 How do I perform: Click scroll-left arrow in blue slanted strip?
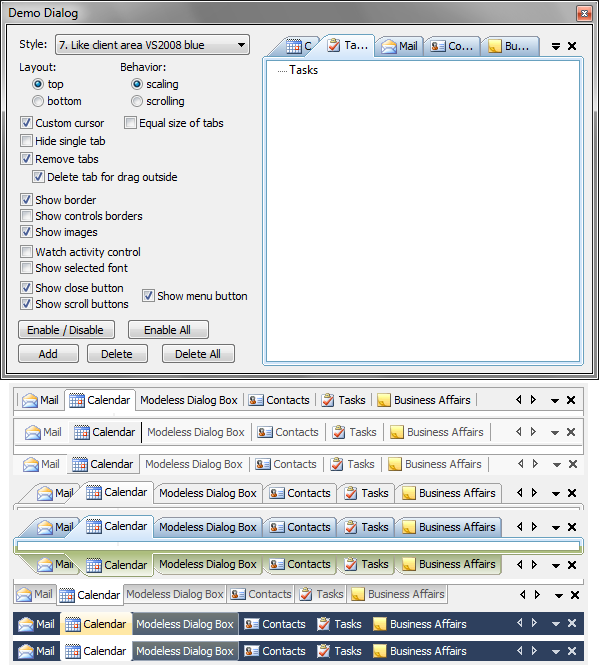520,527
